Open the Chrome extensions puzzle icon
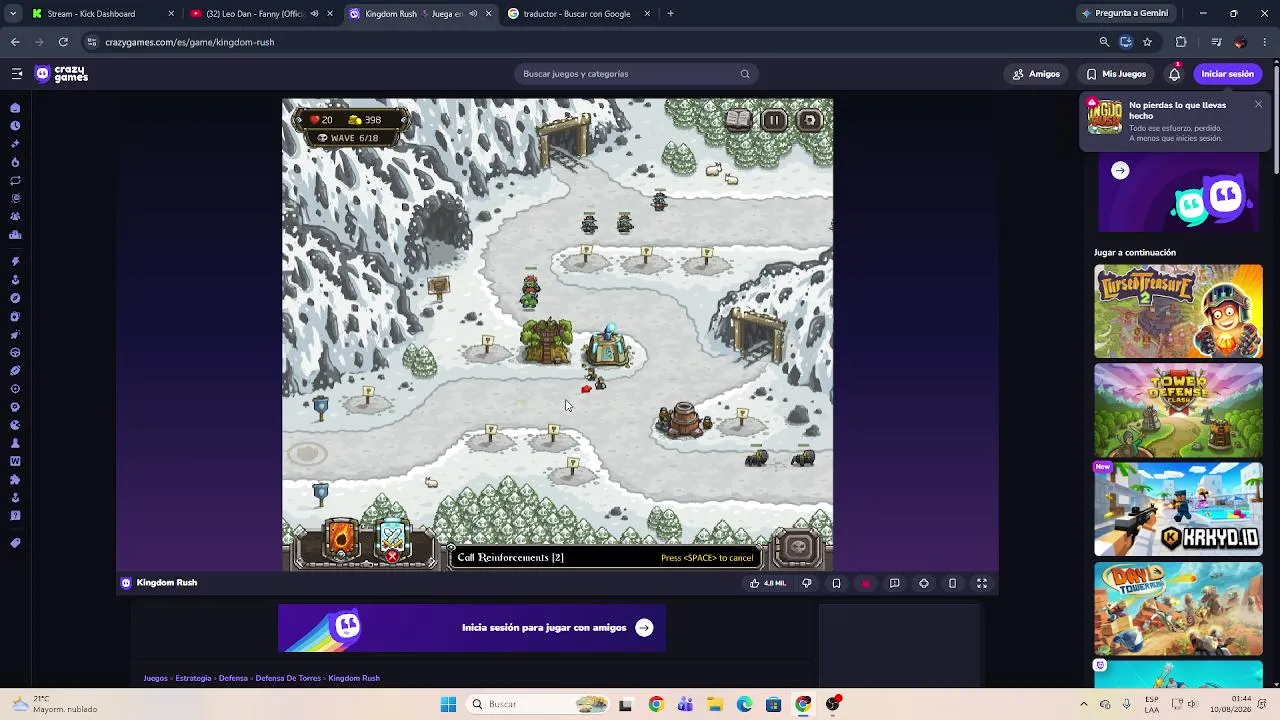1280x720 pixels. click(x=1181, y=42)
